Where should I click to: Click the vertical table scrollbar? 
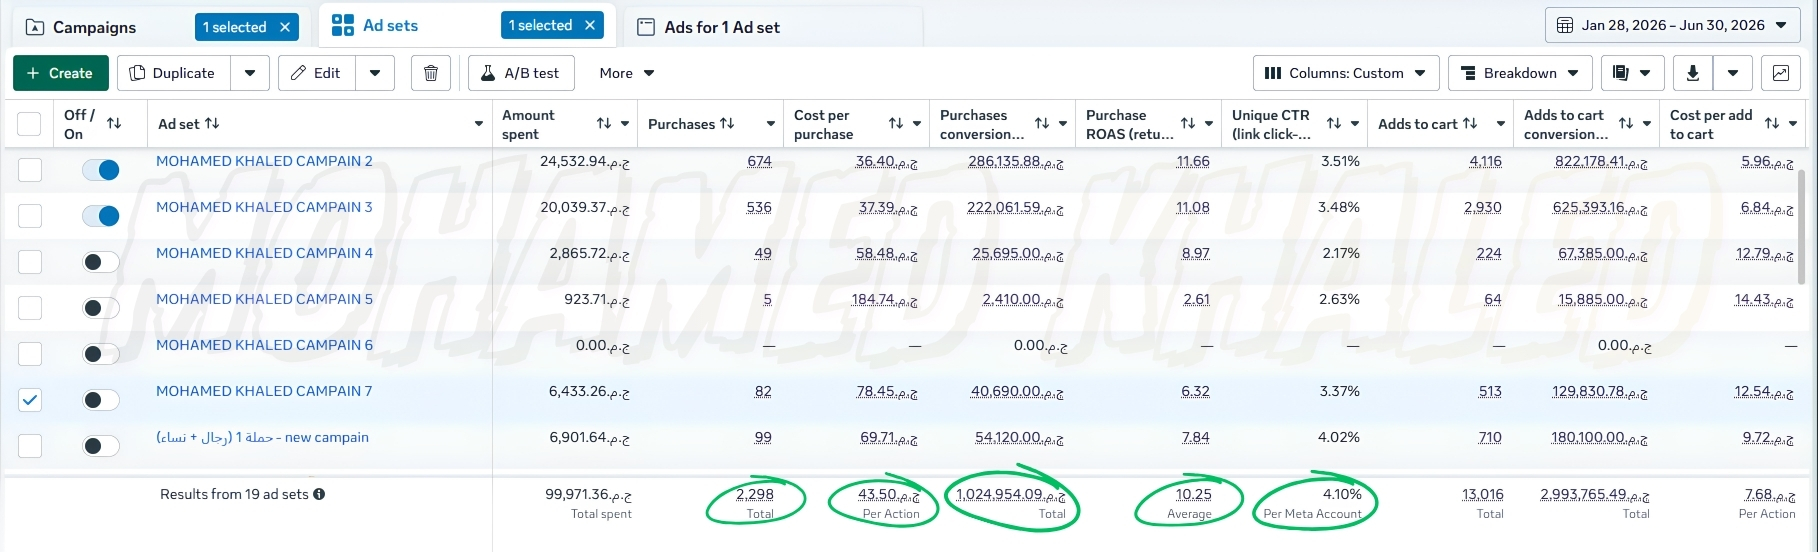[1800, 225]
